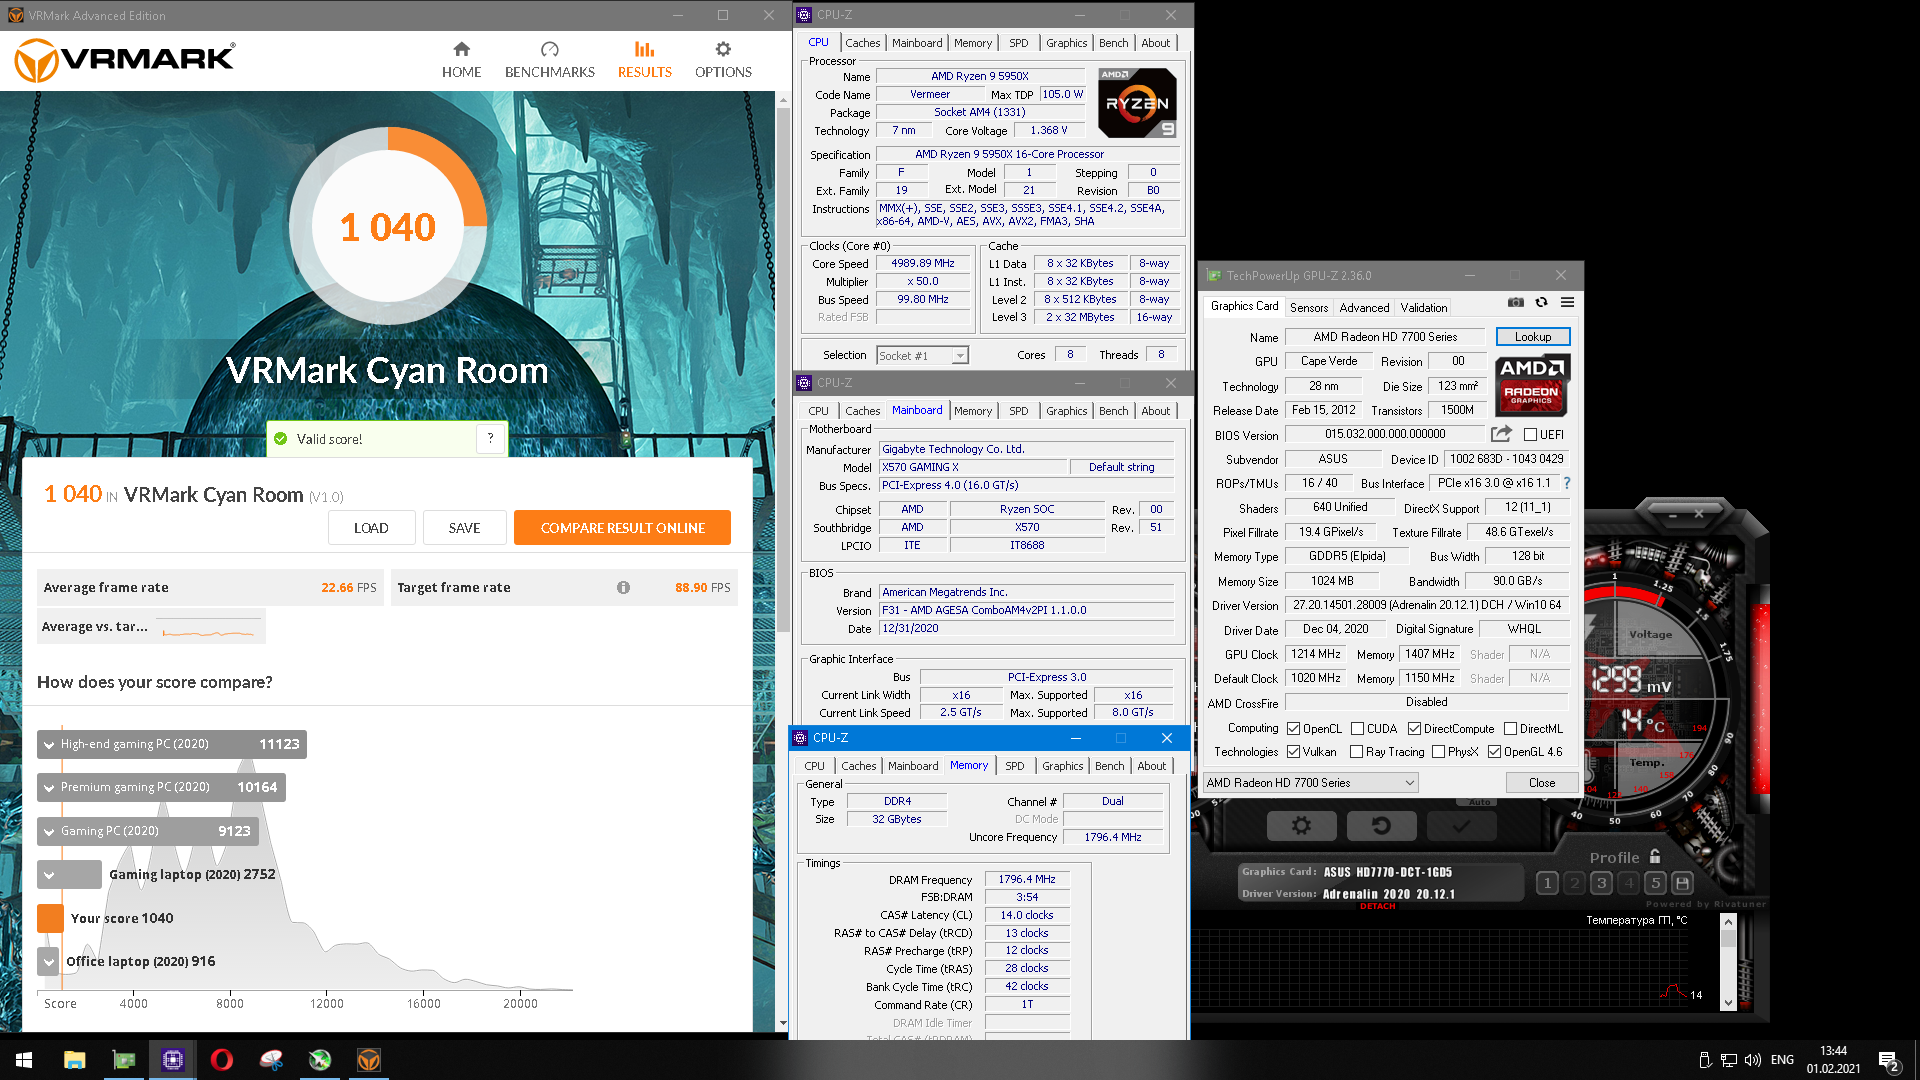This screenshot has width=1920, height=1080.
Task: Open Bench tab in top CPU-Z window
Action: 1113,43
